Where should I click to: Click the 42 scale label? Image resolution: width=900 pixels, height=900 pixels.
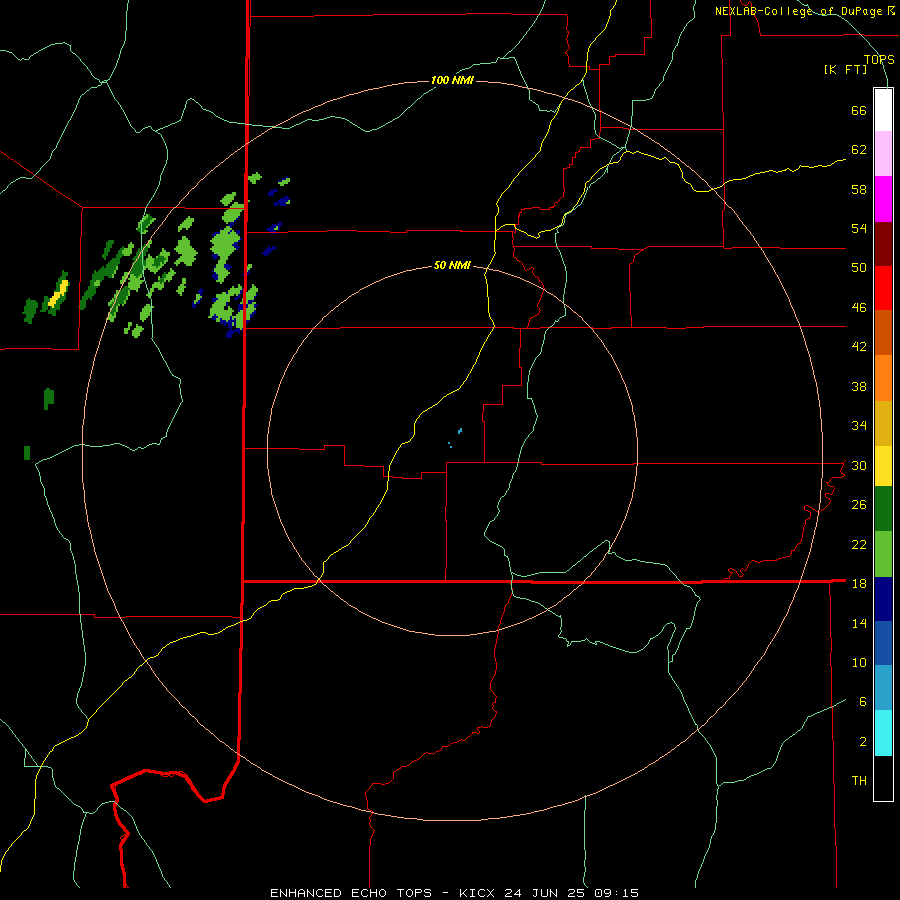(859, 347)
